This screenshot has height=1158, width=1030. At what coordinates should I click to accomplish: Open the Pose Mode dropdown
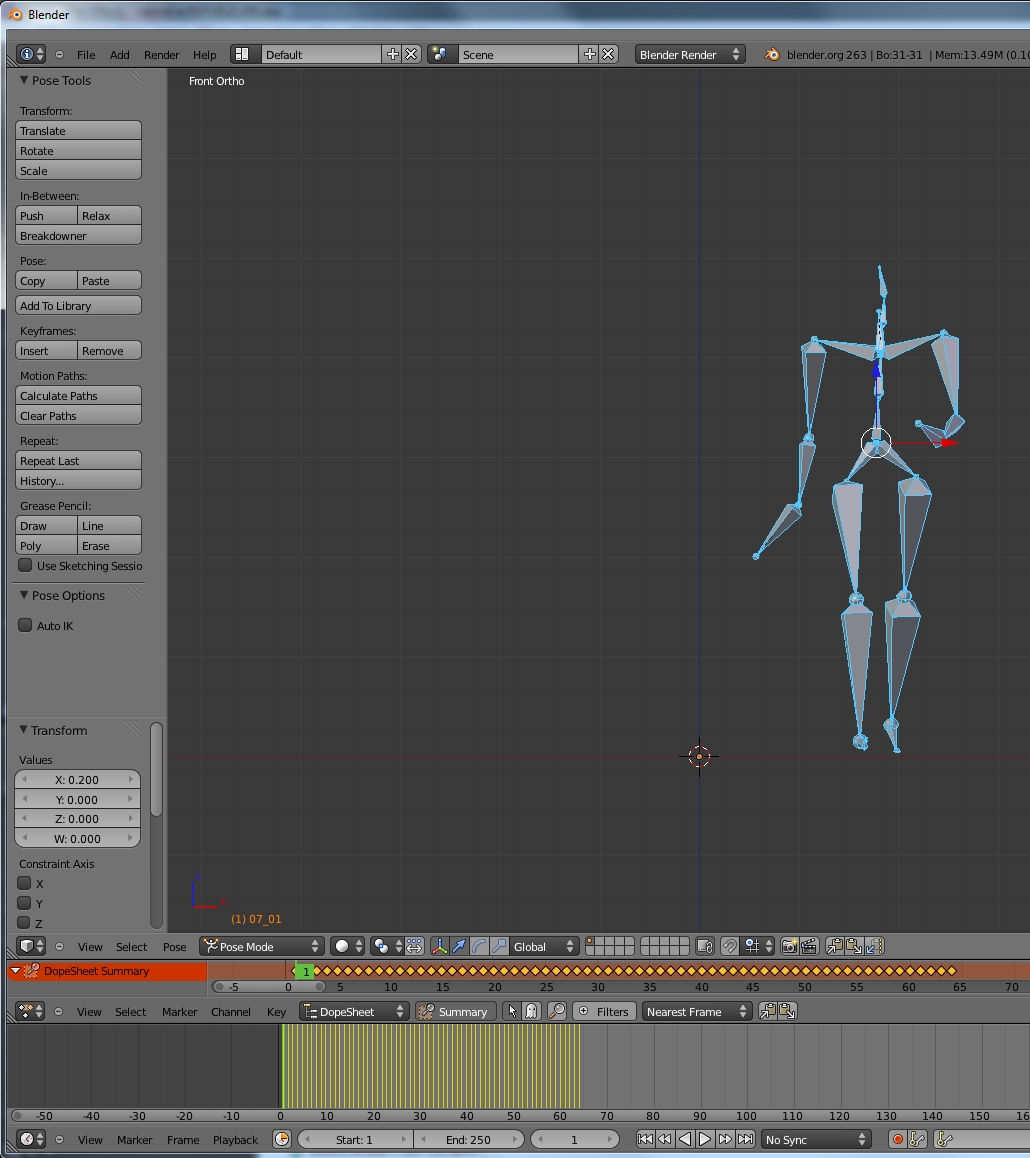click(260, 946)
